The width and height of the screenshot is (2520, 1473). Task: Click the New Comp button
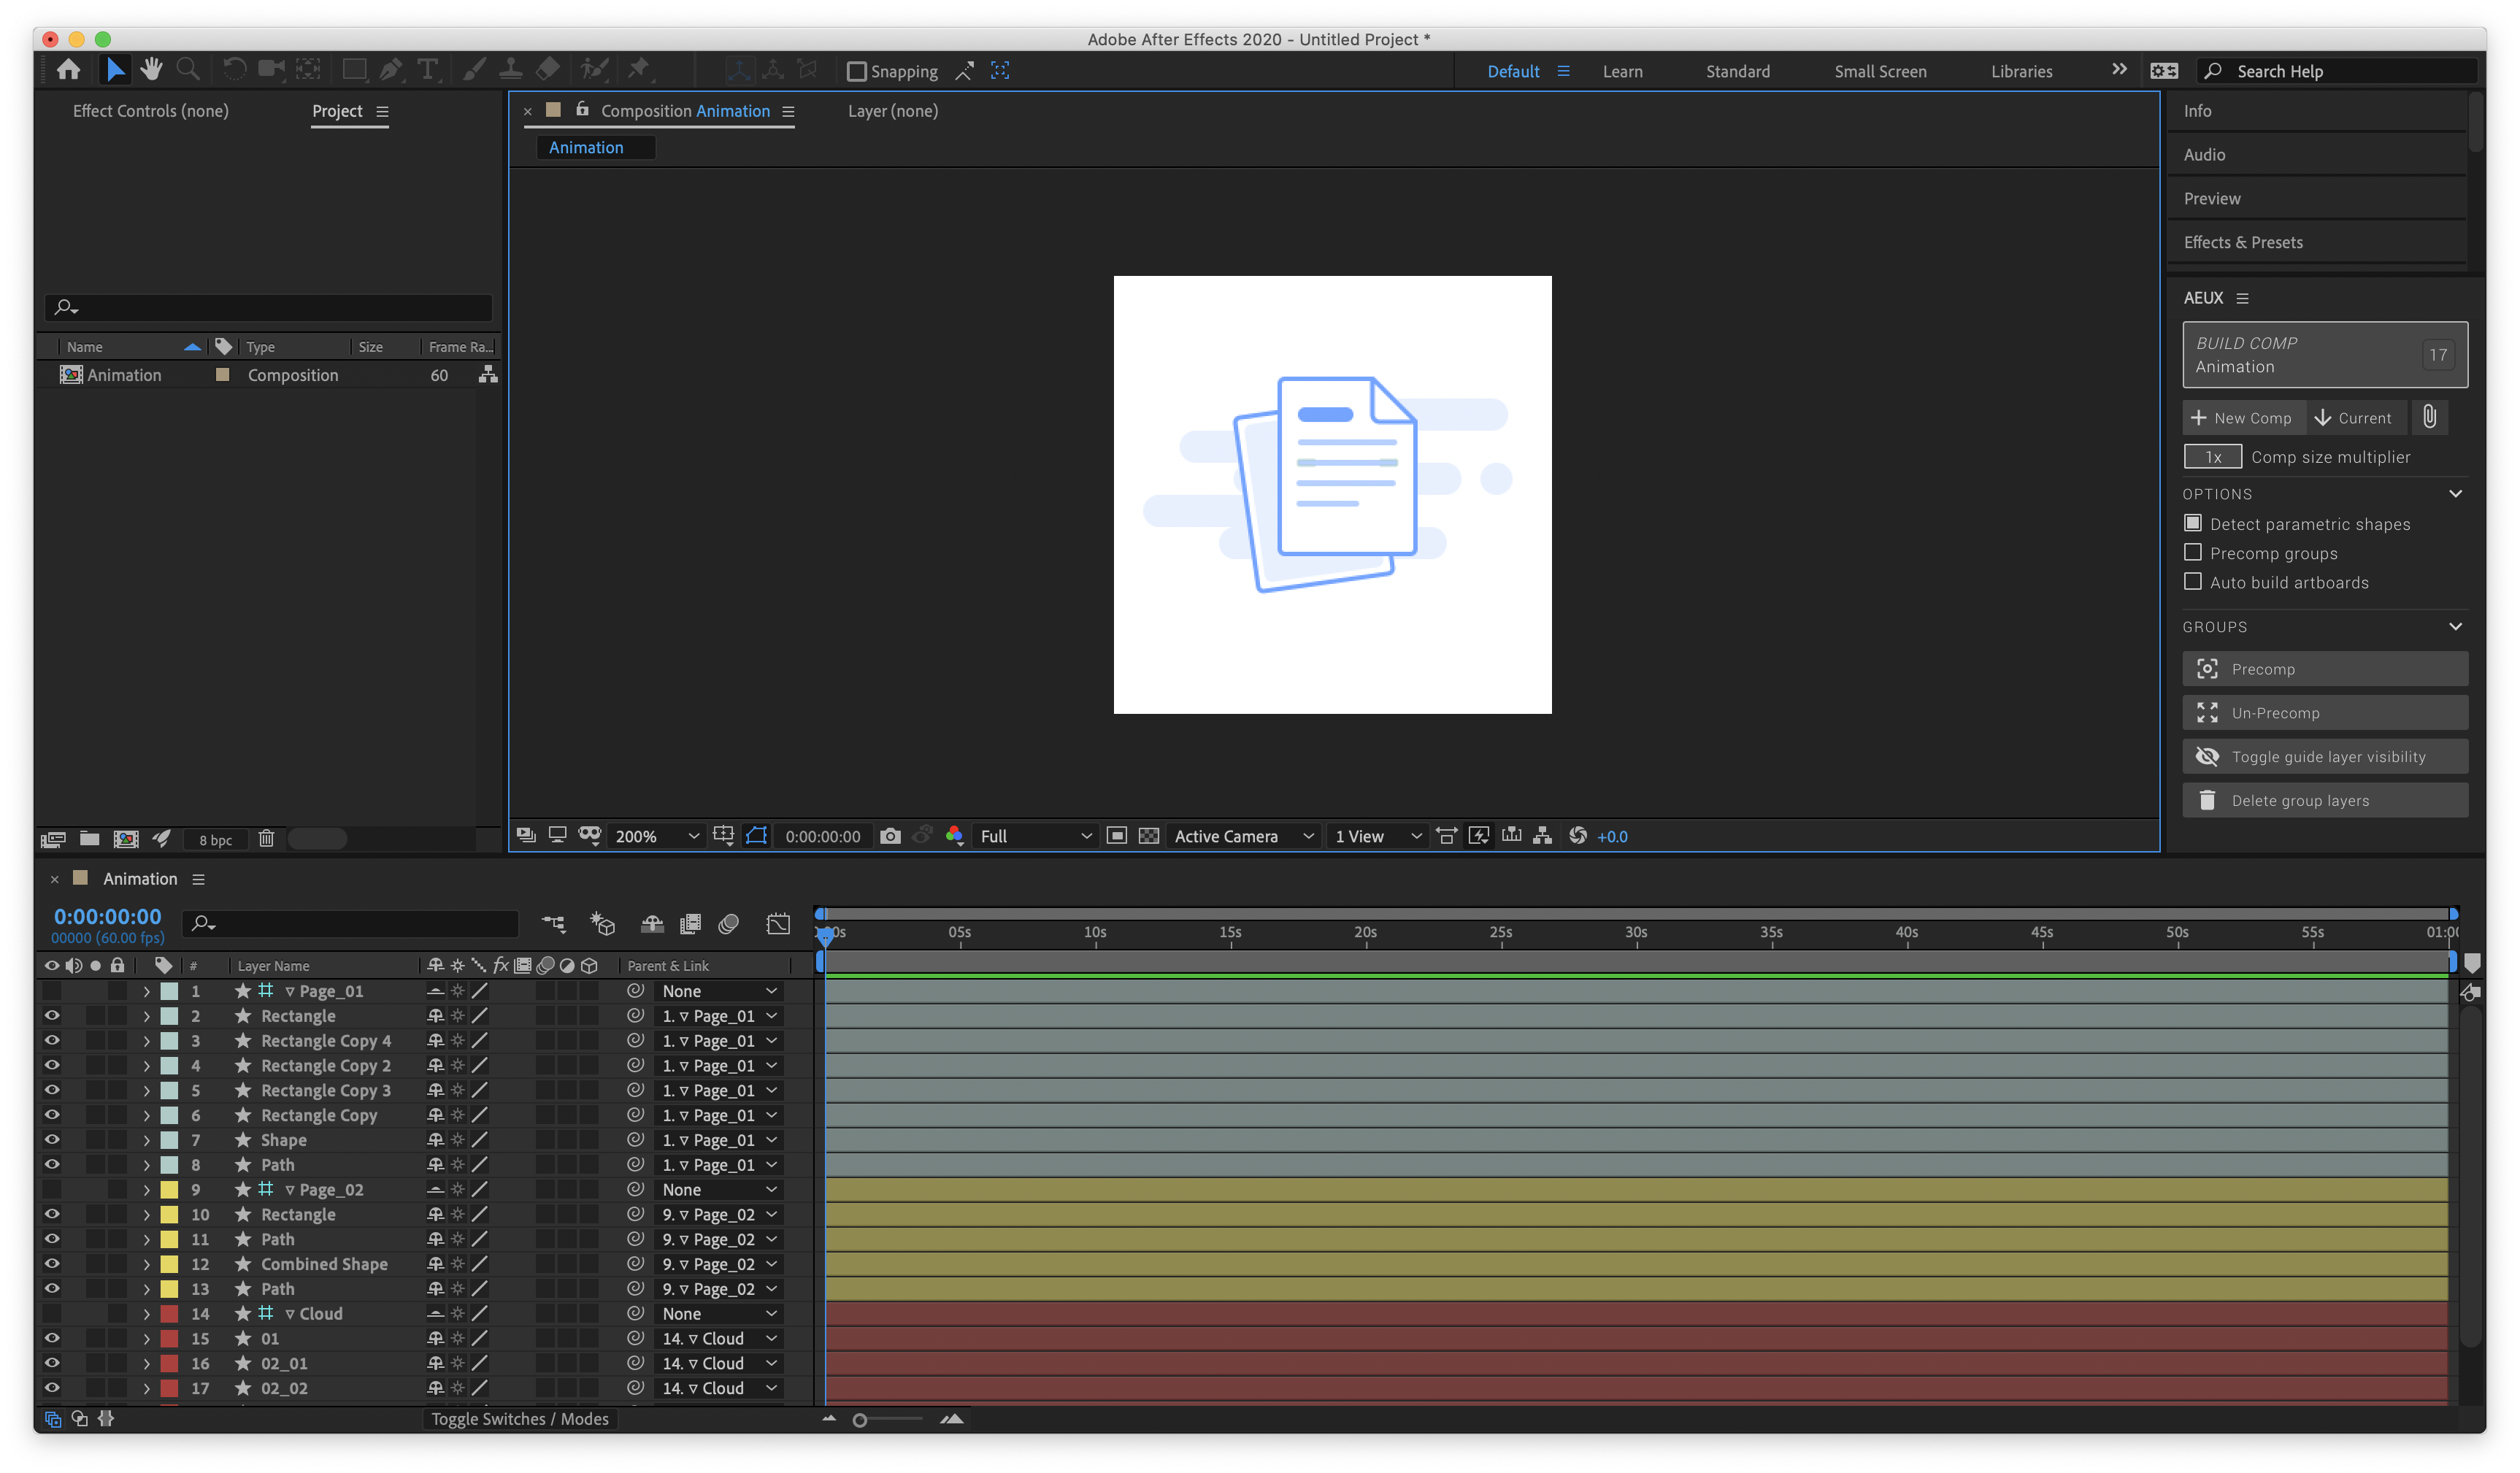click(x=2242, y=418)
